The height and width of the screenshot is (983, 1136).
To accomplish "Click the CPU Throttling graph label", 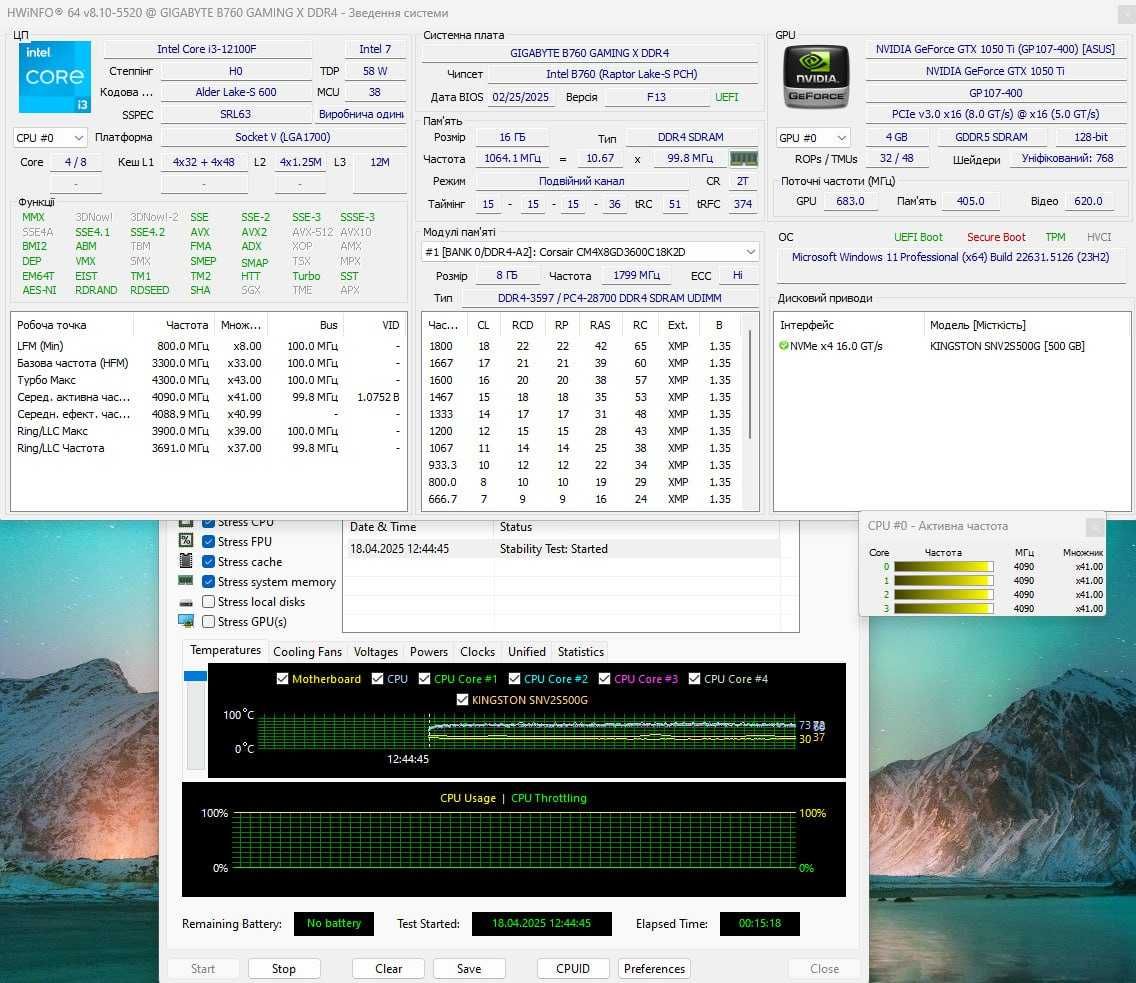I will coord(548,798).
